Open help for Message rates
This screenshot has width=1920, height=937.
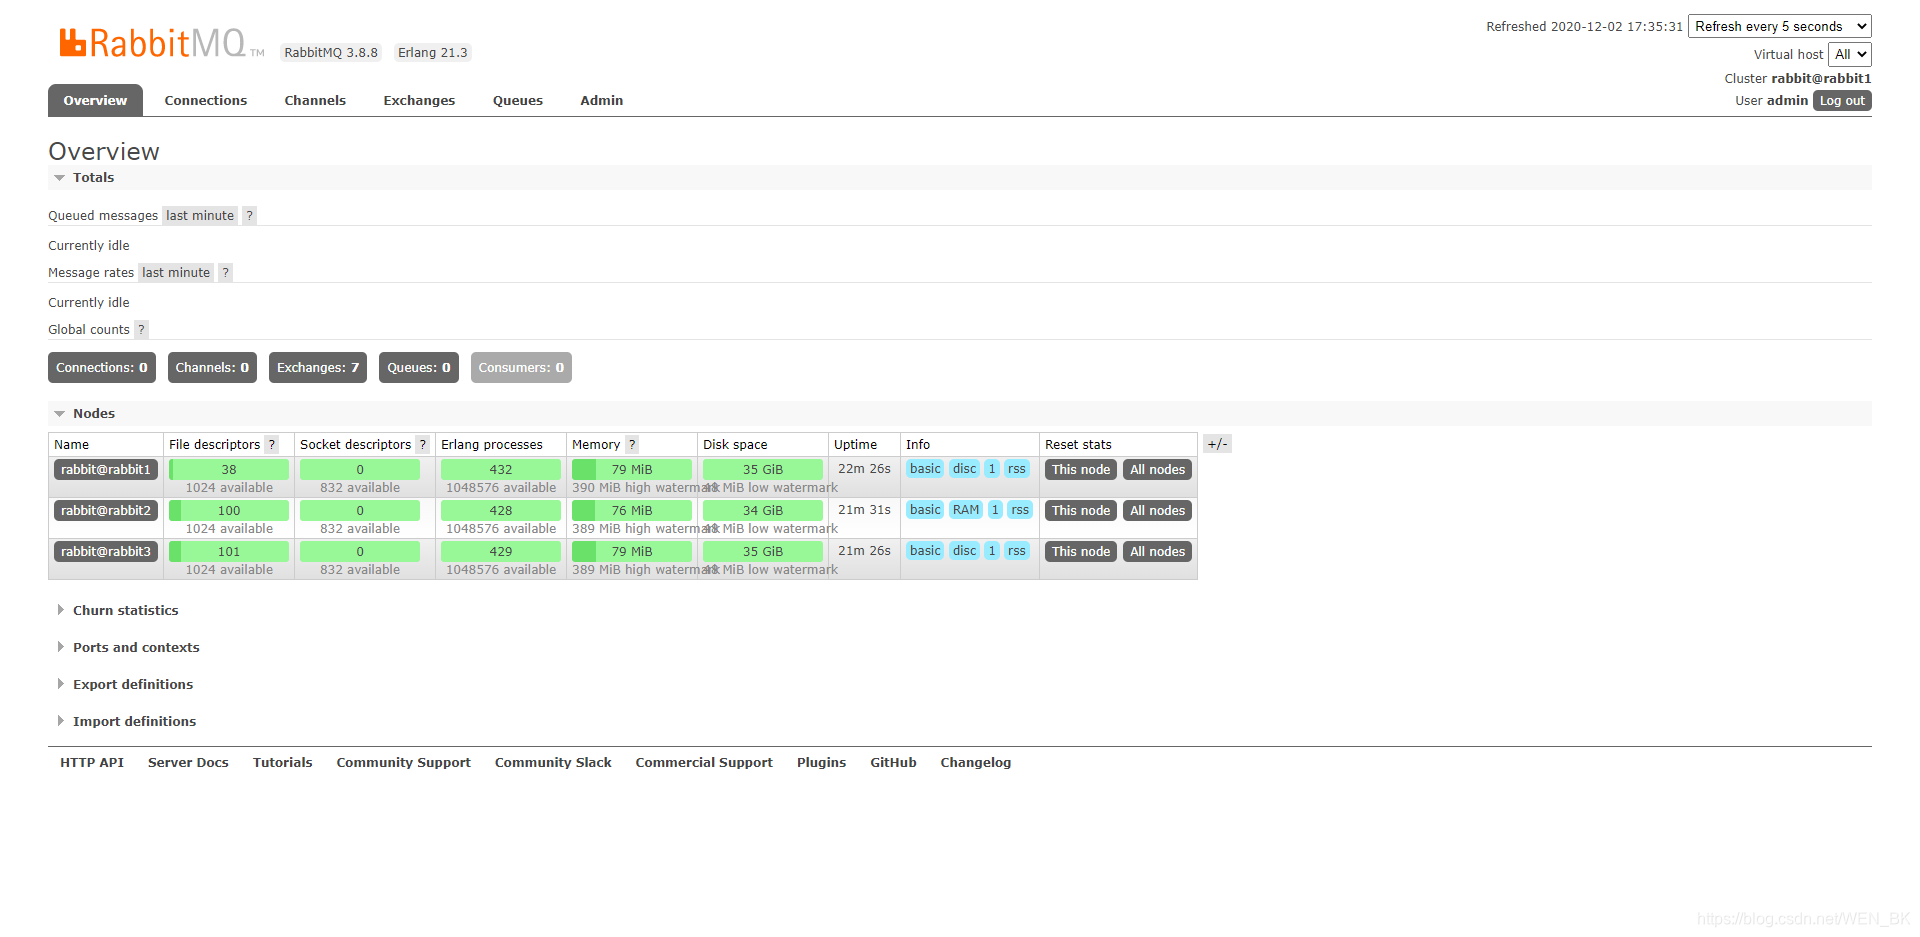click(x=226, y=273)
